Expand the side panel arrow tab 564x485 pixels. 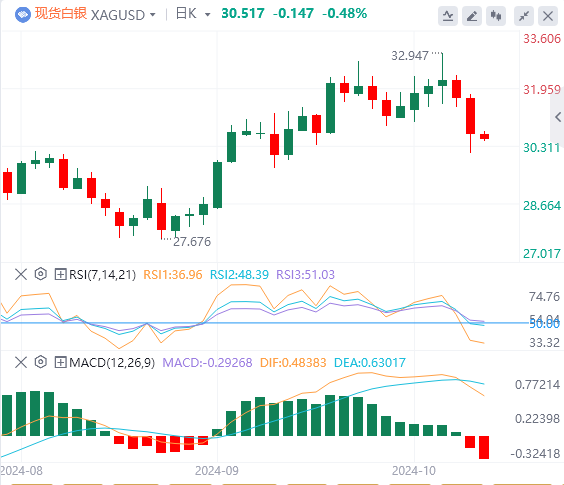pyautogui.click(x=558, y=117)
